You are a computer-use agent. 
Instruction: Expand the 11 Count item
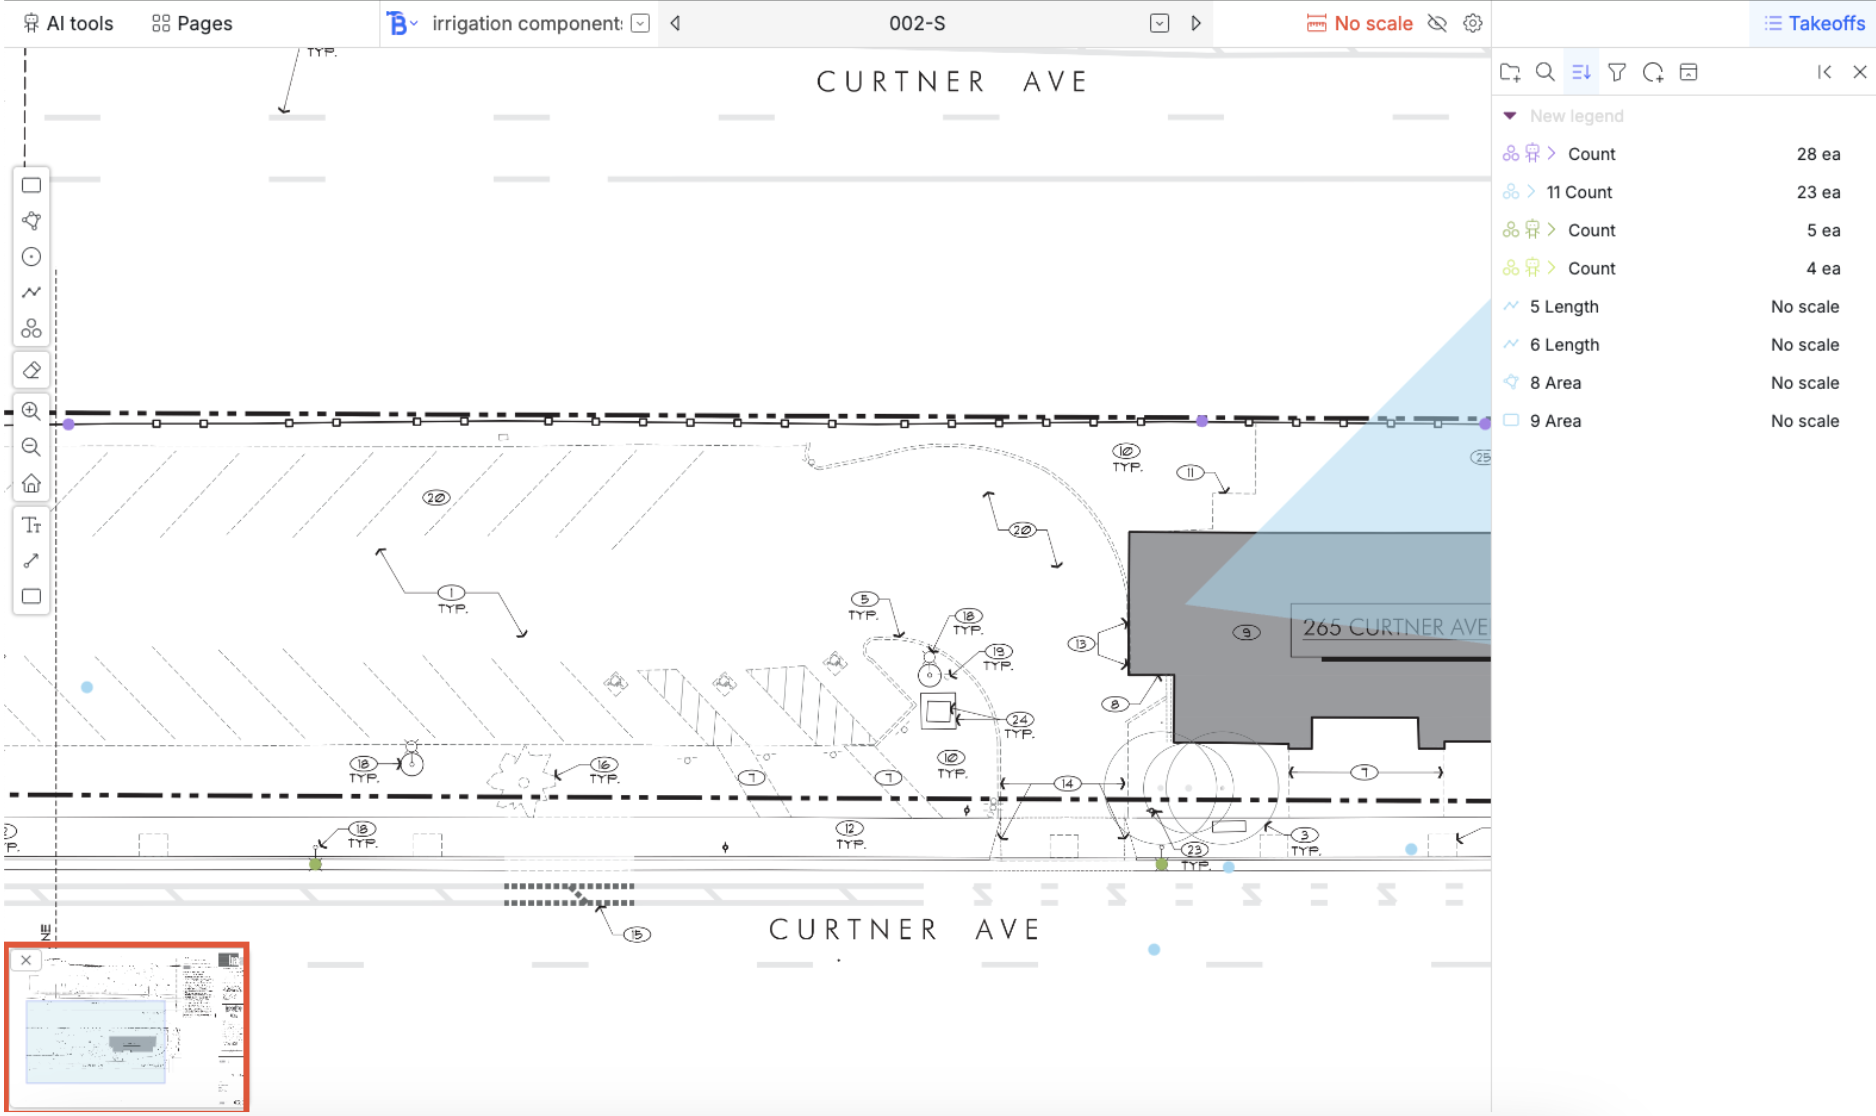tap(1531, 191)
